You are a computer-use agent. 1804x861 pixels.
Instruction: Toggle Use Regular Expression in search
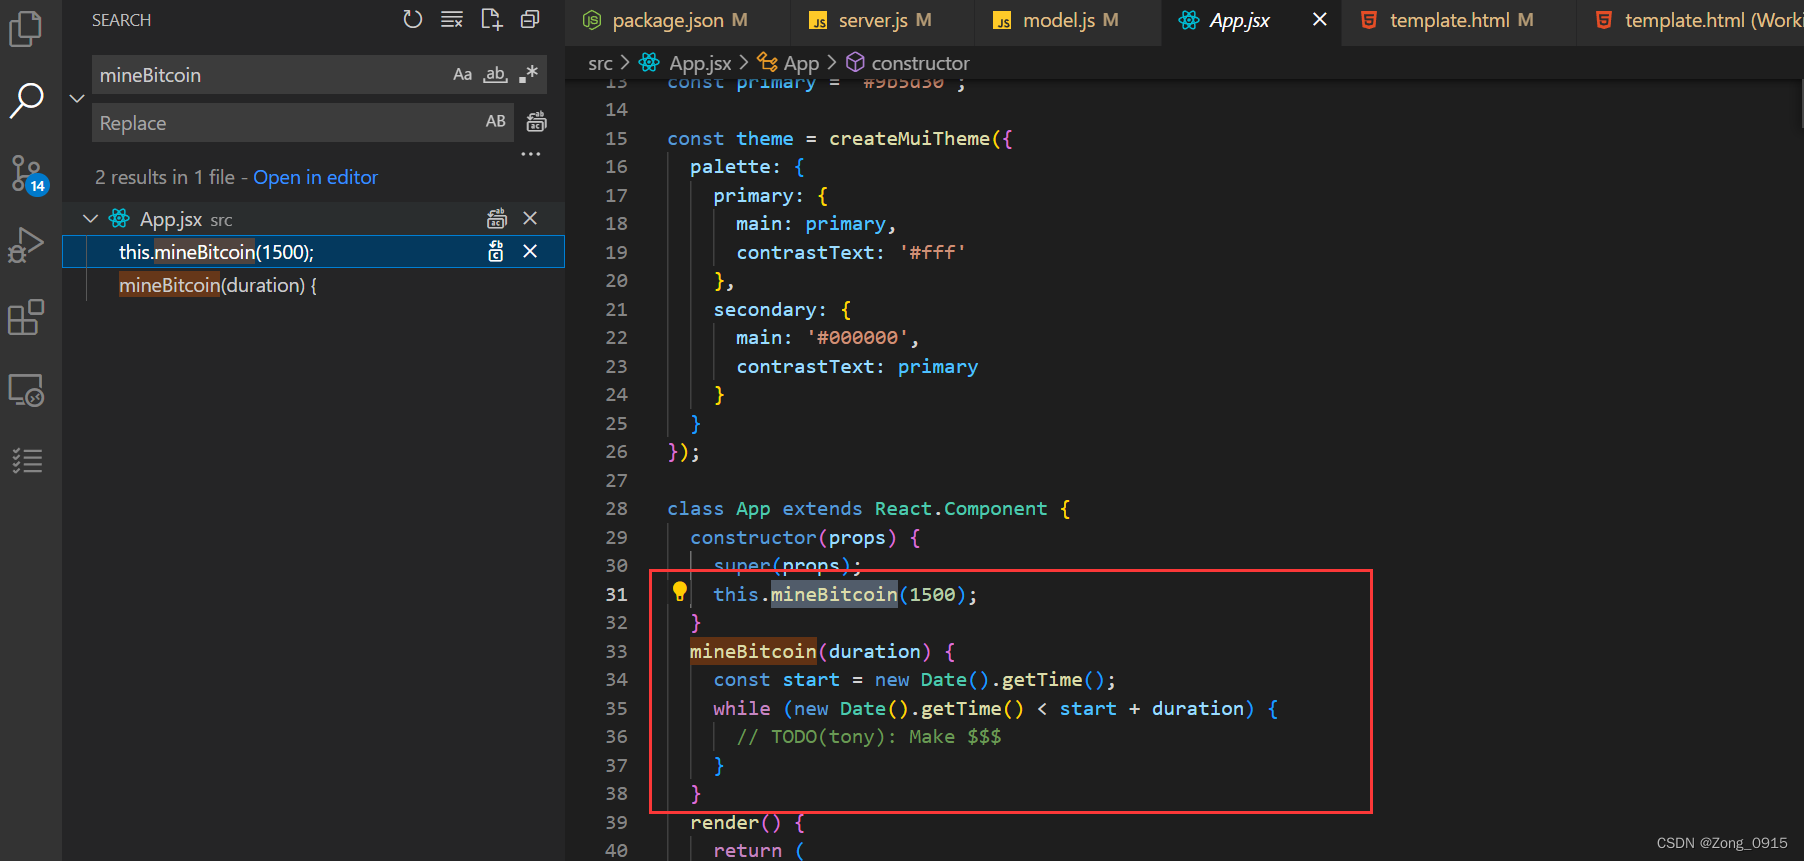[529, 74]
